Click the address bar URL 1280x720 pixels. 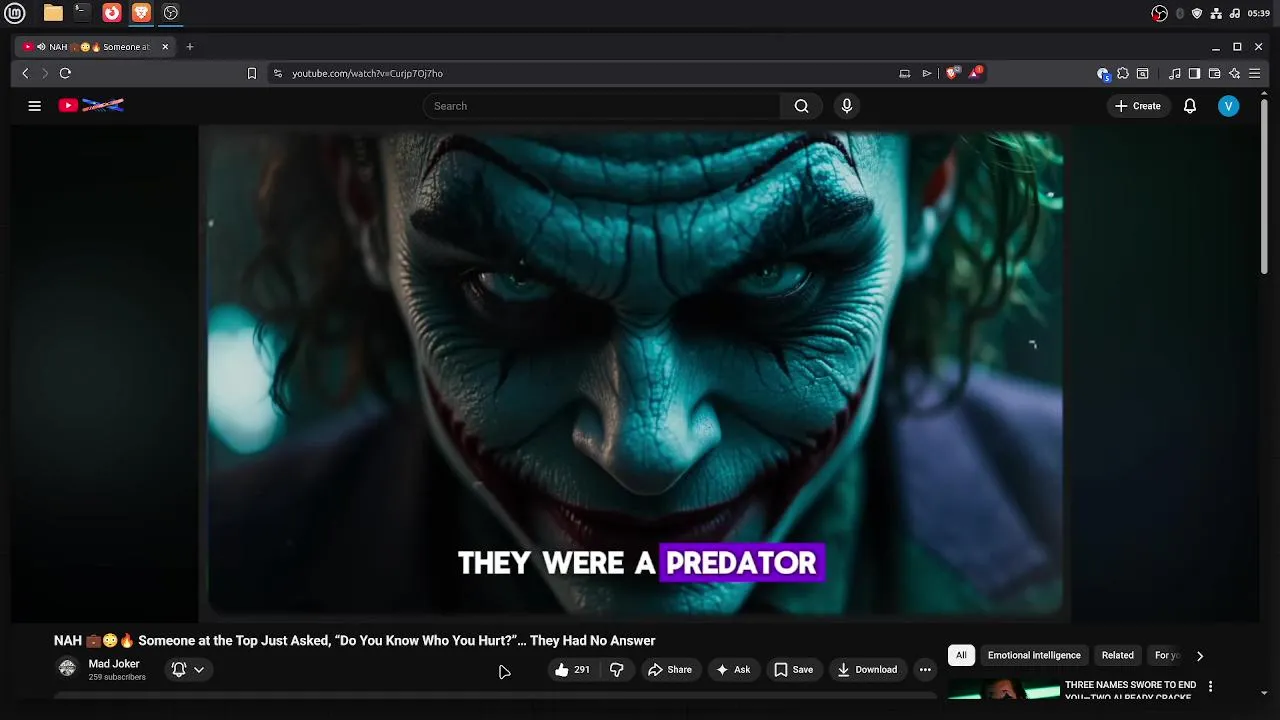pos(367,73)
